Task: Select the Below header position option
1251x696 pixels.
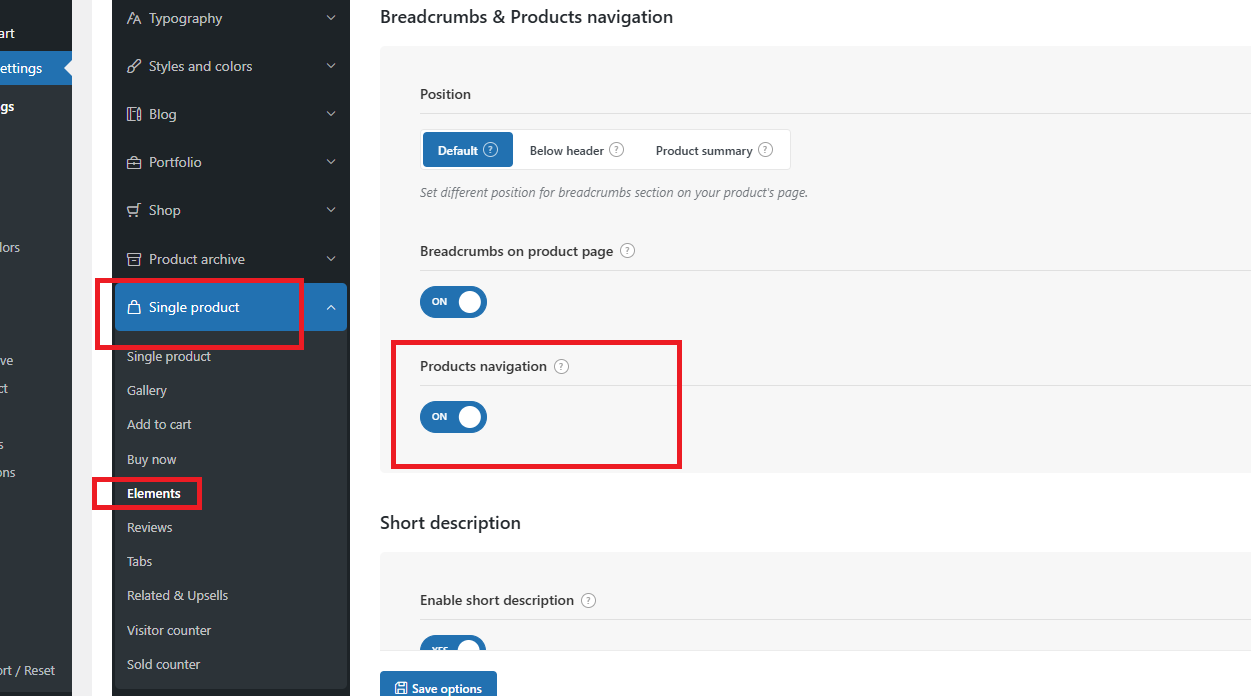Action: click(x=577, y=150)
